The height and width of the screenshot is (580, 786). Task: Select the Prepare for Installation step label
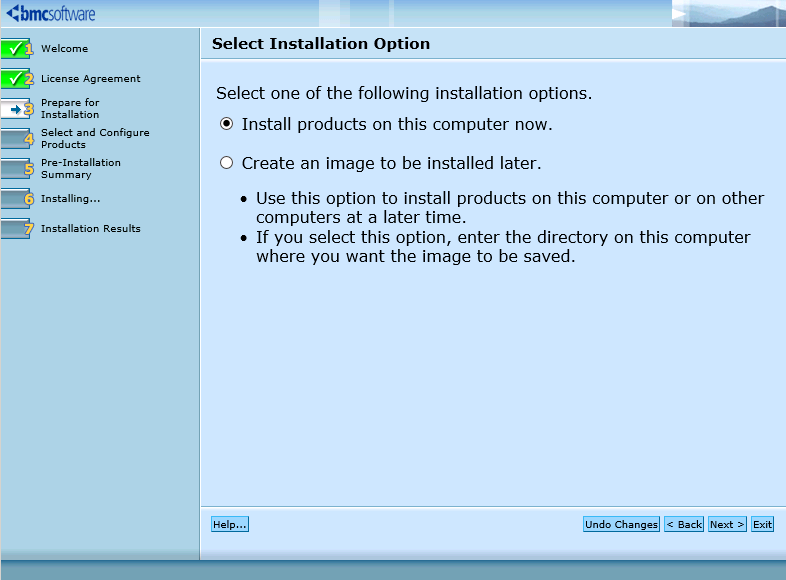pos(70,109)
